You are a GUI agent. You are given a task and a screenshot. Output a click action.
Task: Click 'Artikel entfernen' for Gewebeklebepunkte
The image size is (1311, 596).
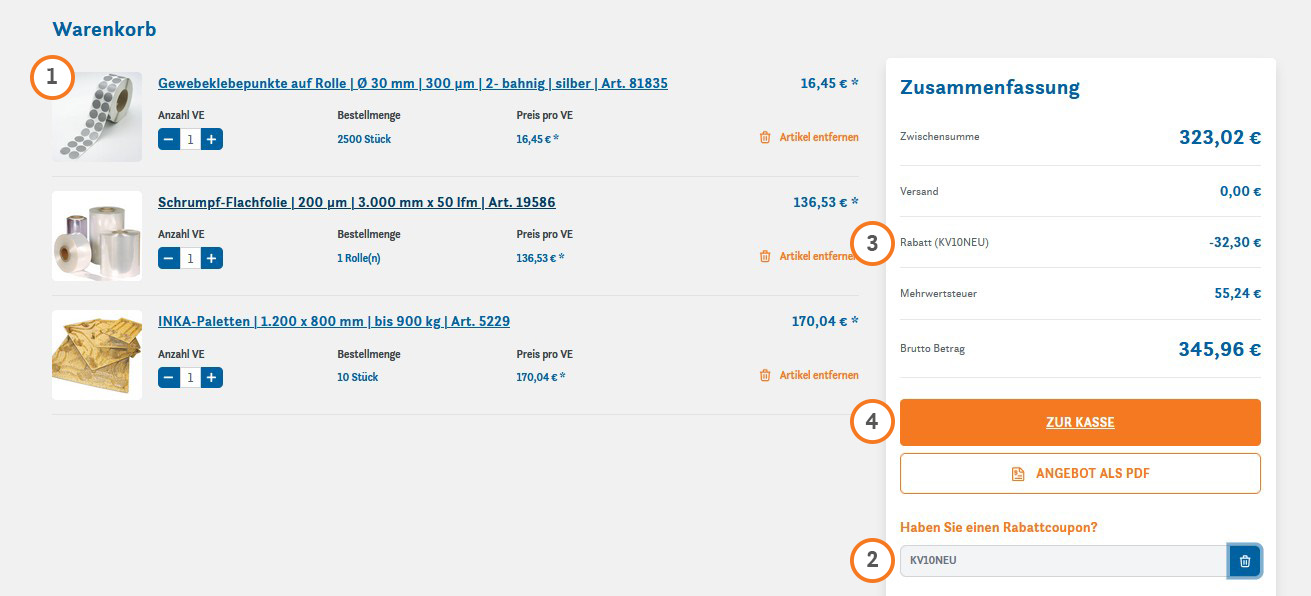[x=819, y=137]
